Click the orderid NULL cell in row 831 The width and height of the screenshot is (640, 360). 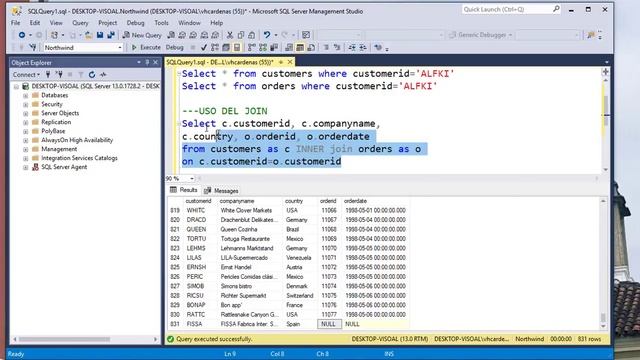pos(329,324)
